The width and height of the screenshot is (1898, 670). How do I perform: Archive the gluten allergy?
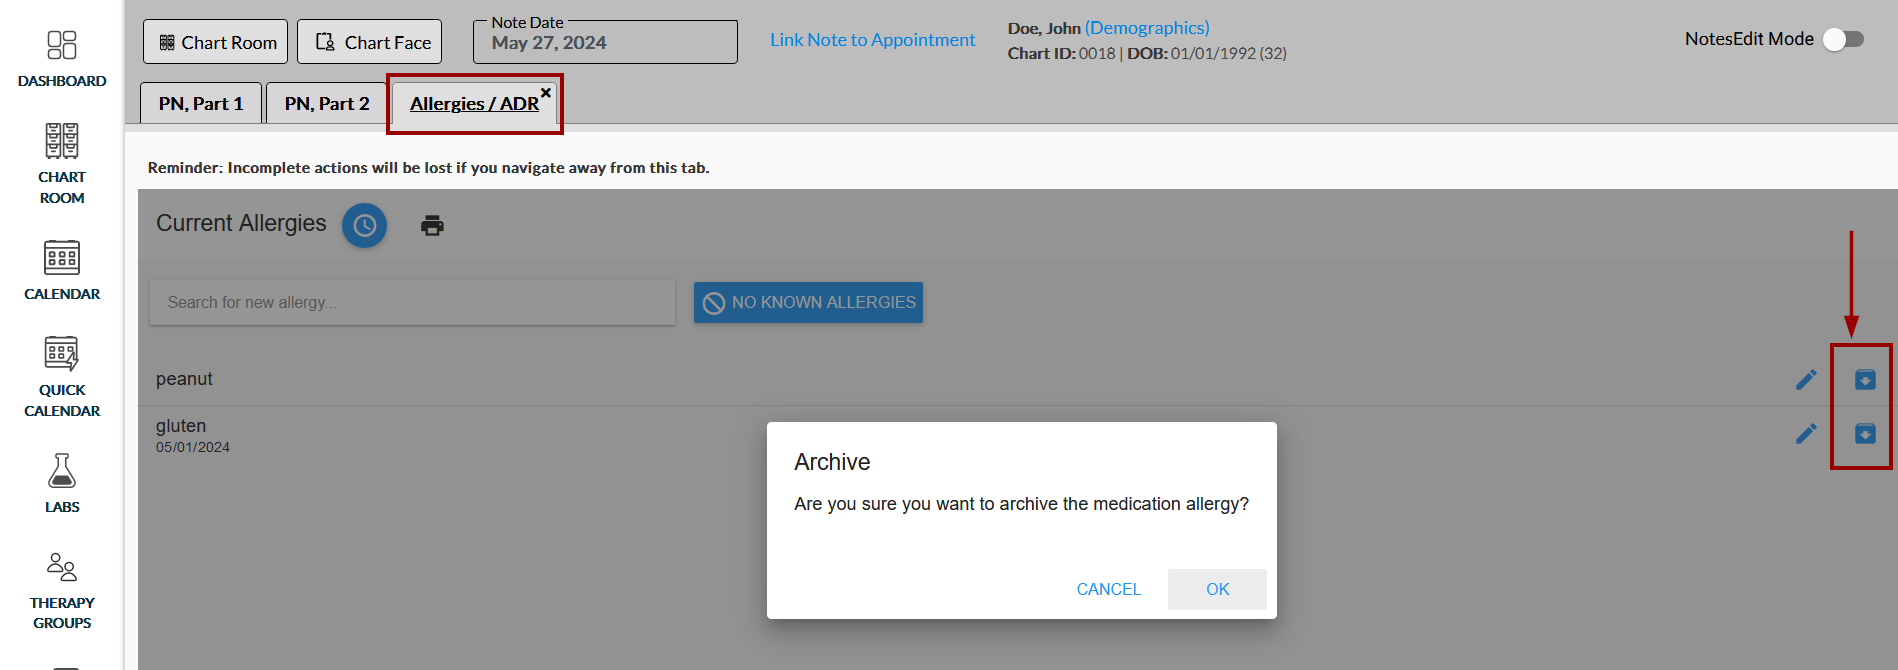tap(1865, 434)
